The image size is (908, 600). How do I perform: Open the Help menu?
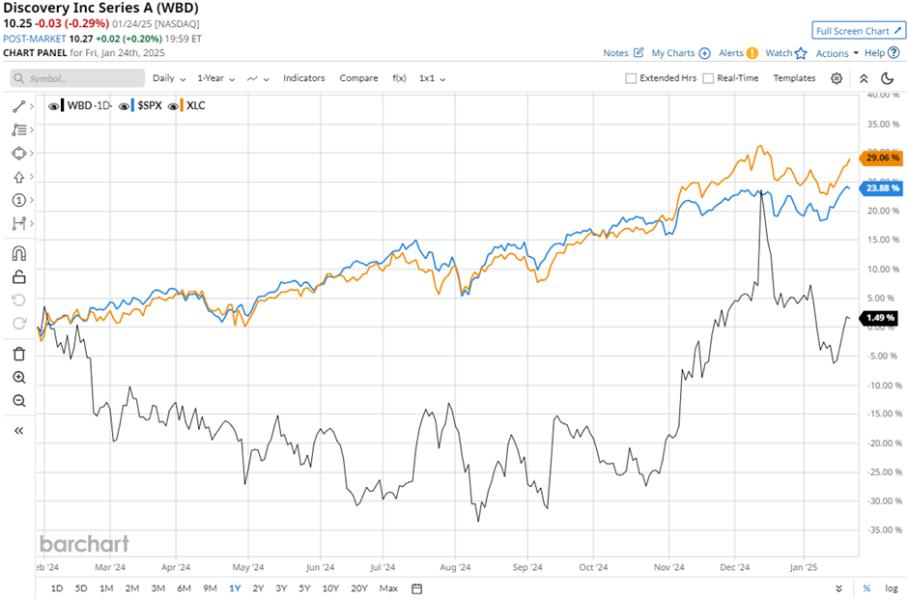pos(881,53)
